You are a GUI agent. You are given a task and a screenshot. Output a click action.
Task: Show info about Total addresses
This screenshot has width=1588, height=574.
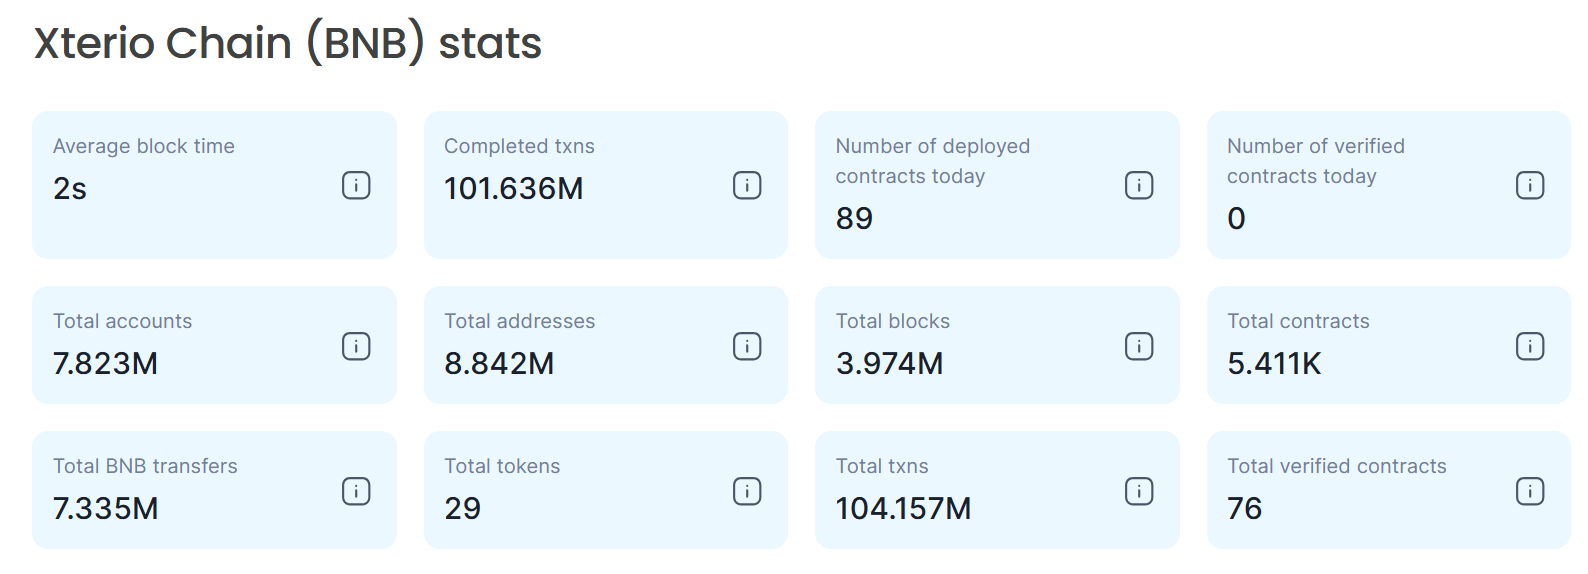[747, 346]
